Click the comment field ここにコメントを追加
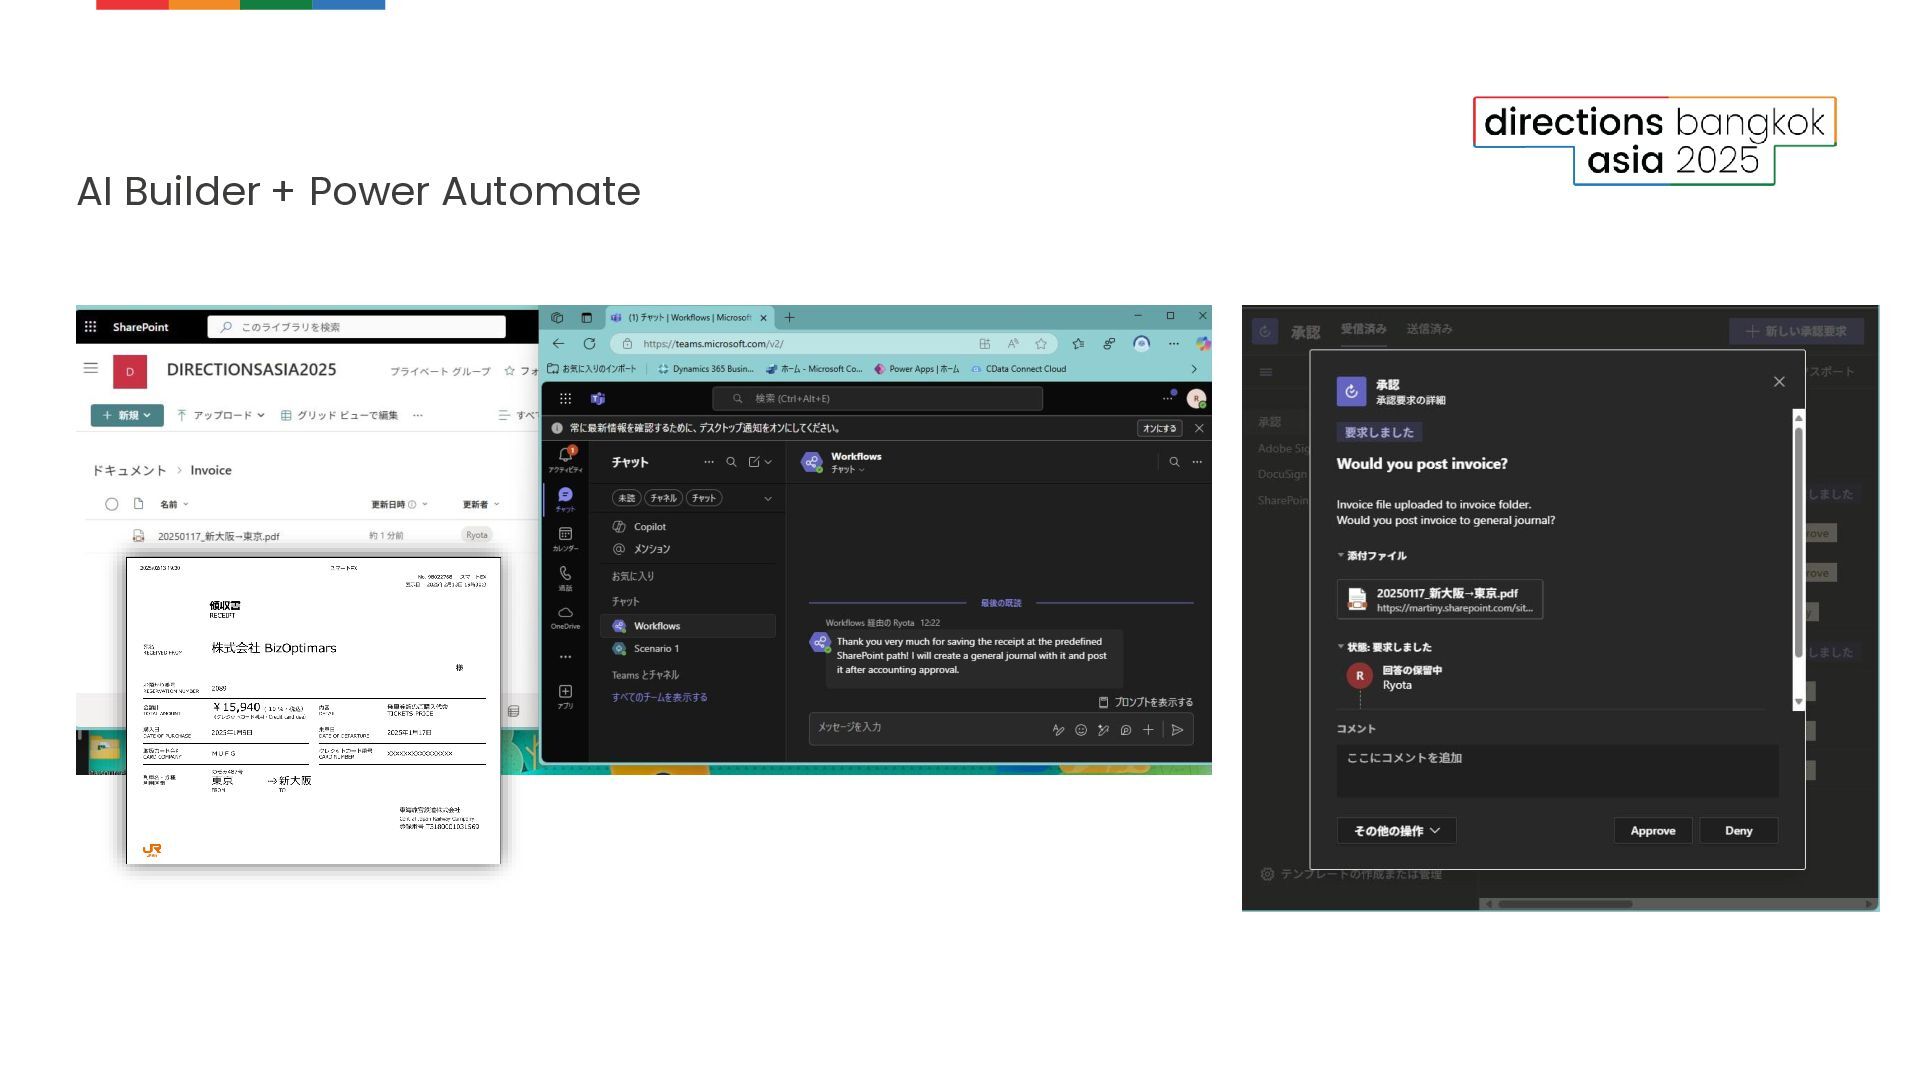The image size is (1920, 1080). [x=1556, y=770]
